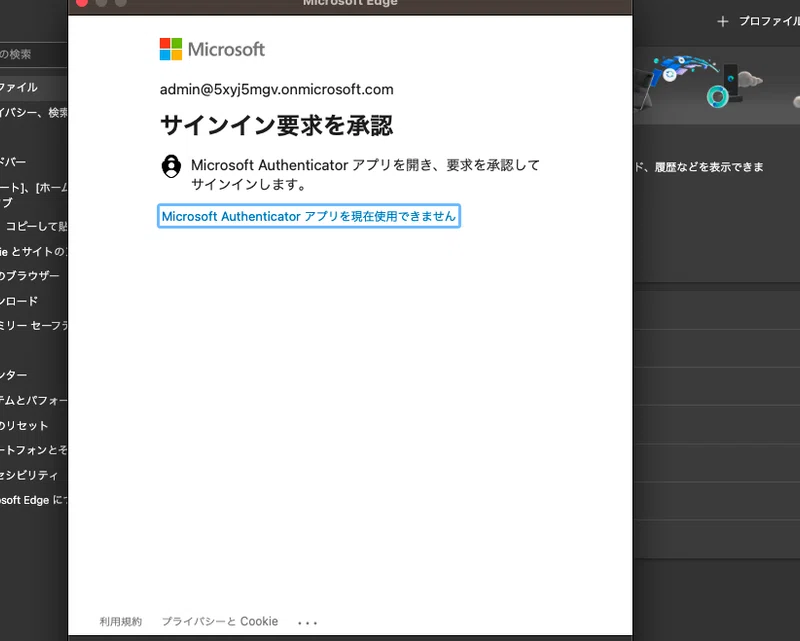Select the プロファイル item in settings sidebar
This screenshot has height=641, width=800.
tap(33, 87)
